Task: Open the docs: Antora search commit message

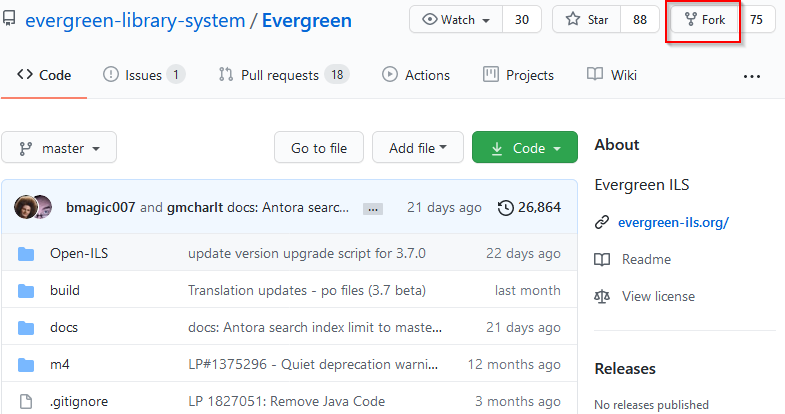Action: pos(288,207)
